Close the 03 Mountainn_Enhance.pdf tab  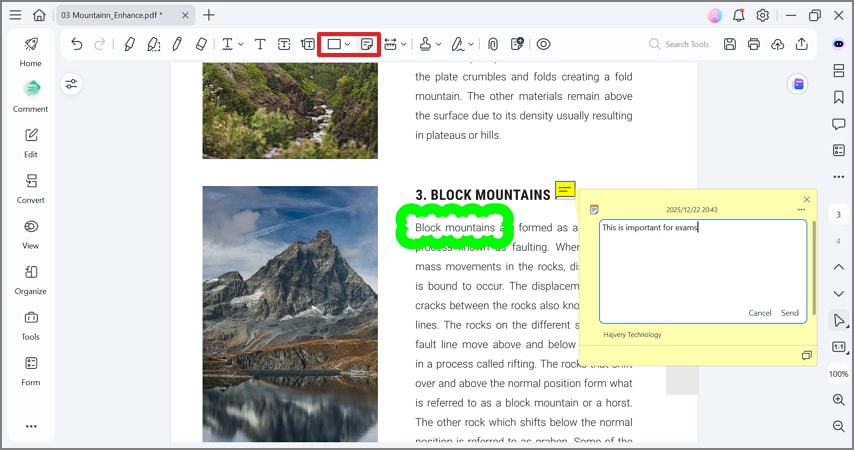point(185,15)
